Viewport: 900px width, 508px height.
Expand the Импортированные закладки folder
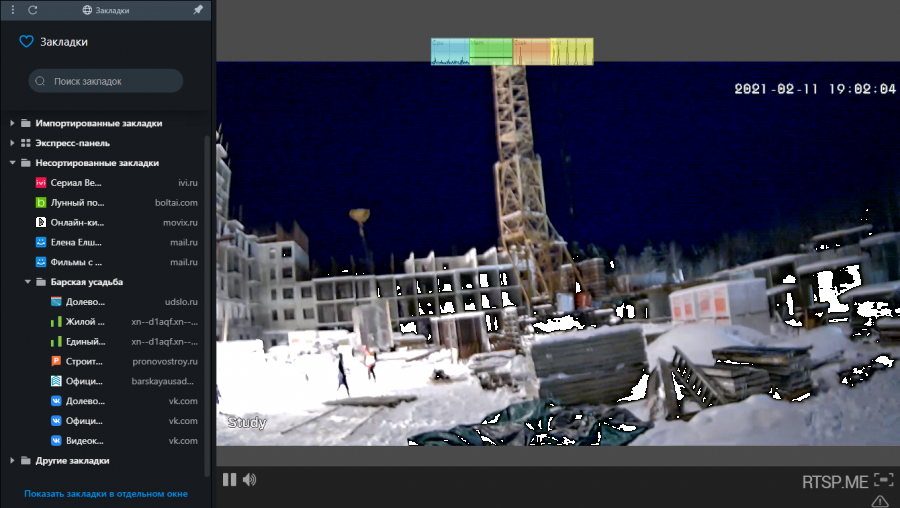(12, 123)
